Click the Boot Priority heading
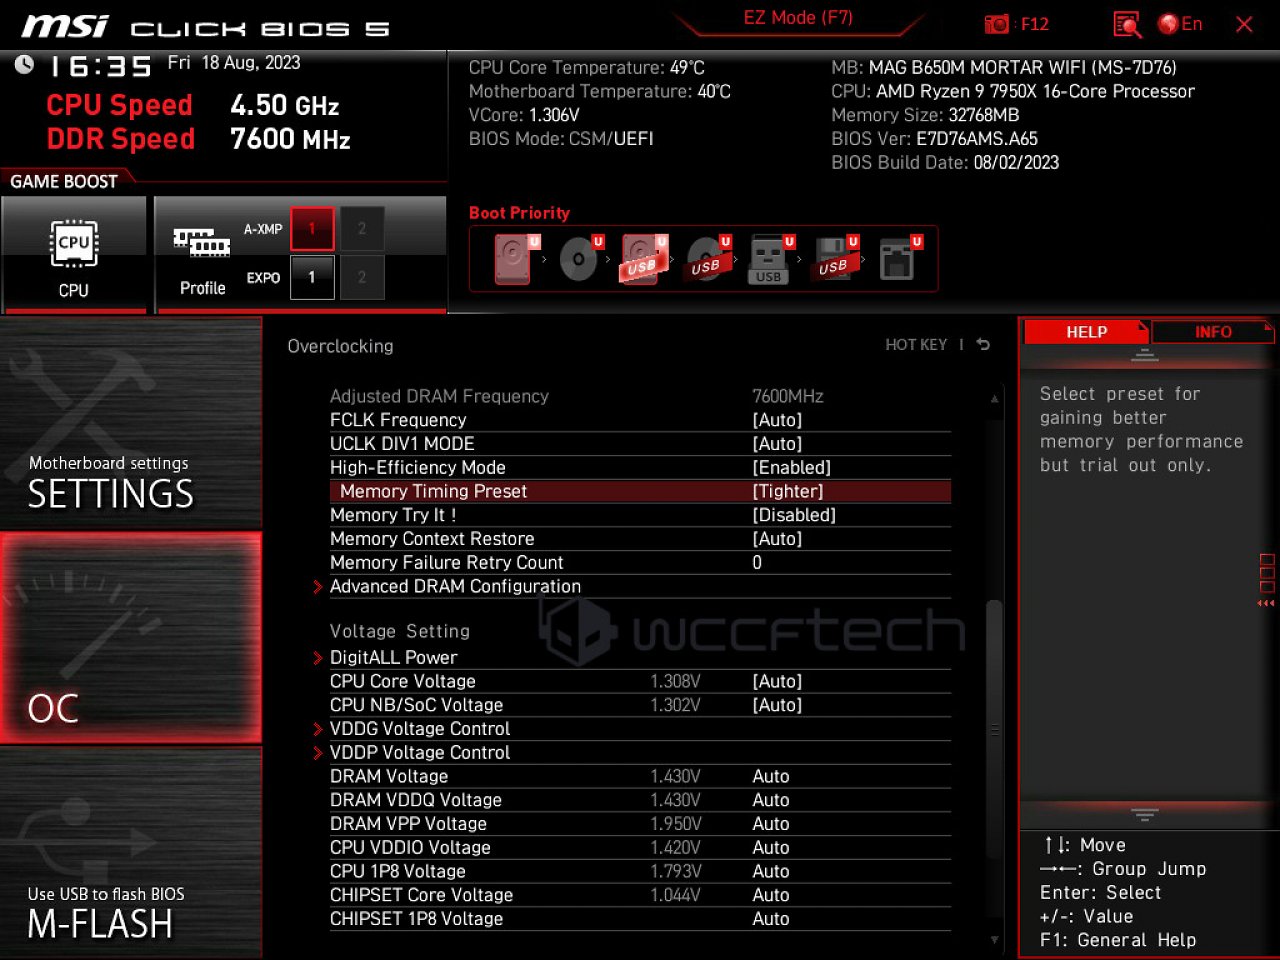 point(519,213)
